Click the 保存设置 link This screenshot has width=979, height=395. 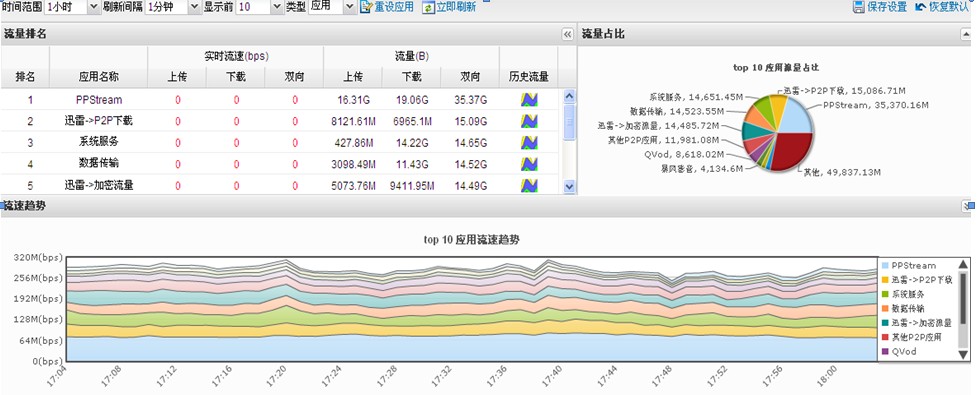coord(887,7)
